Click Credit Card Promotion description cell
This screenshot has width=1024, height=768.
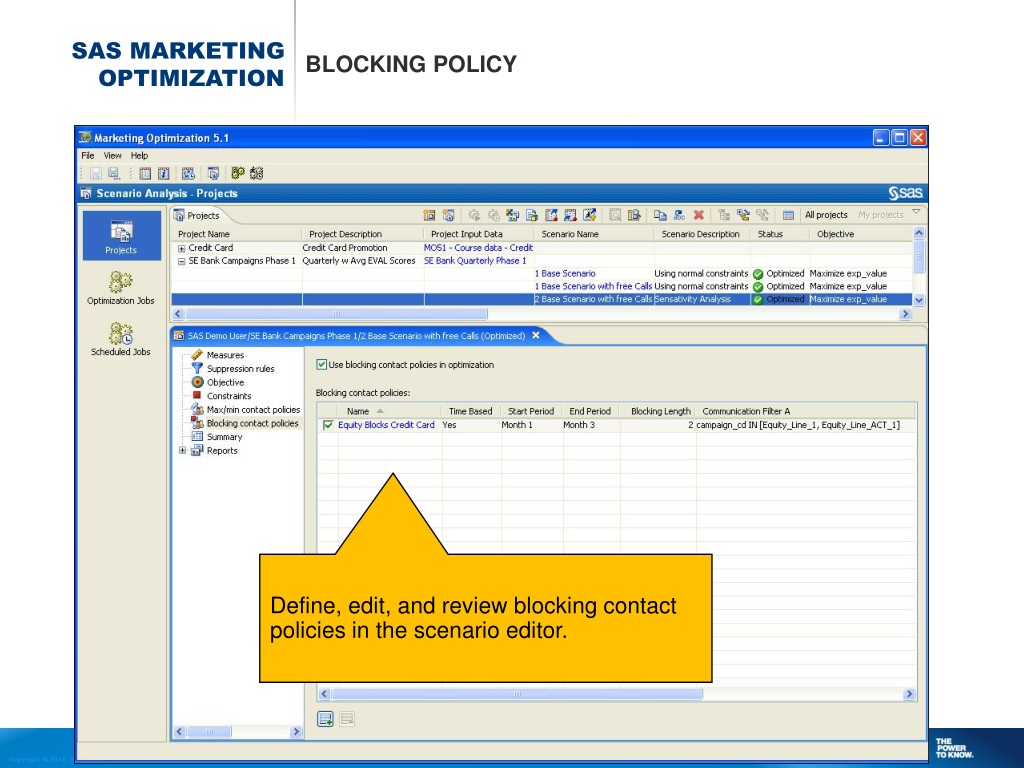(345, 248)
